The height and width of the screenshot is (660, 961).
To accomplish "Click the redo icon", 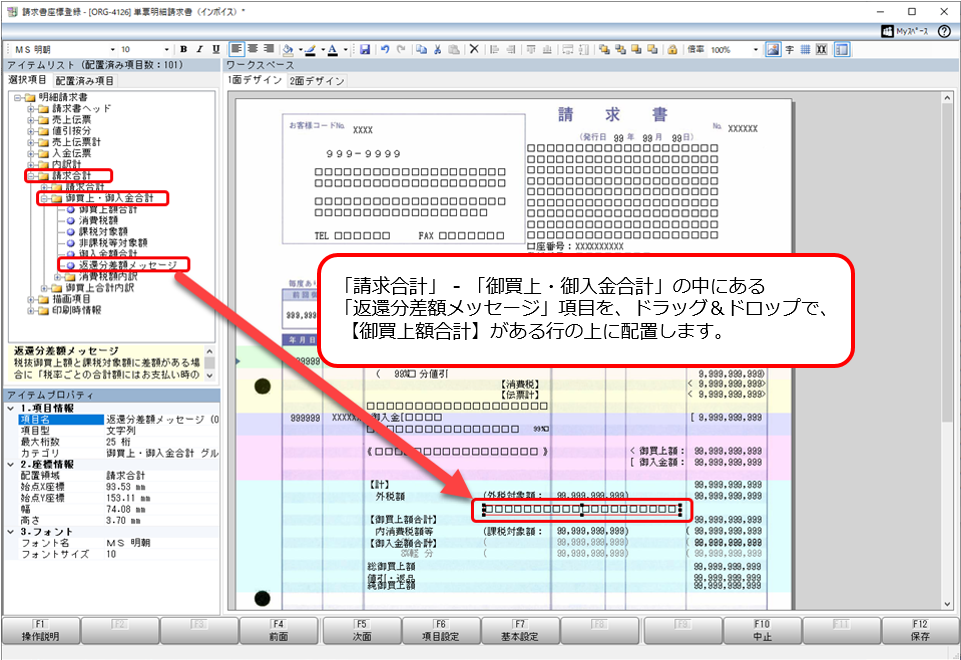I will [x=401, y=50].
